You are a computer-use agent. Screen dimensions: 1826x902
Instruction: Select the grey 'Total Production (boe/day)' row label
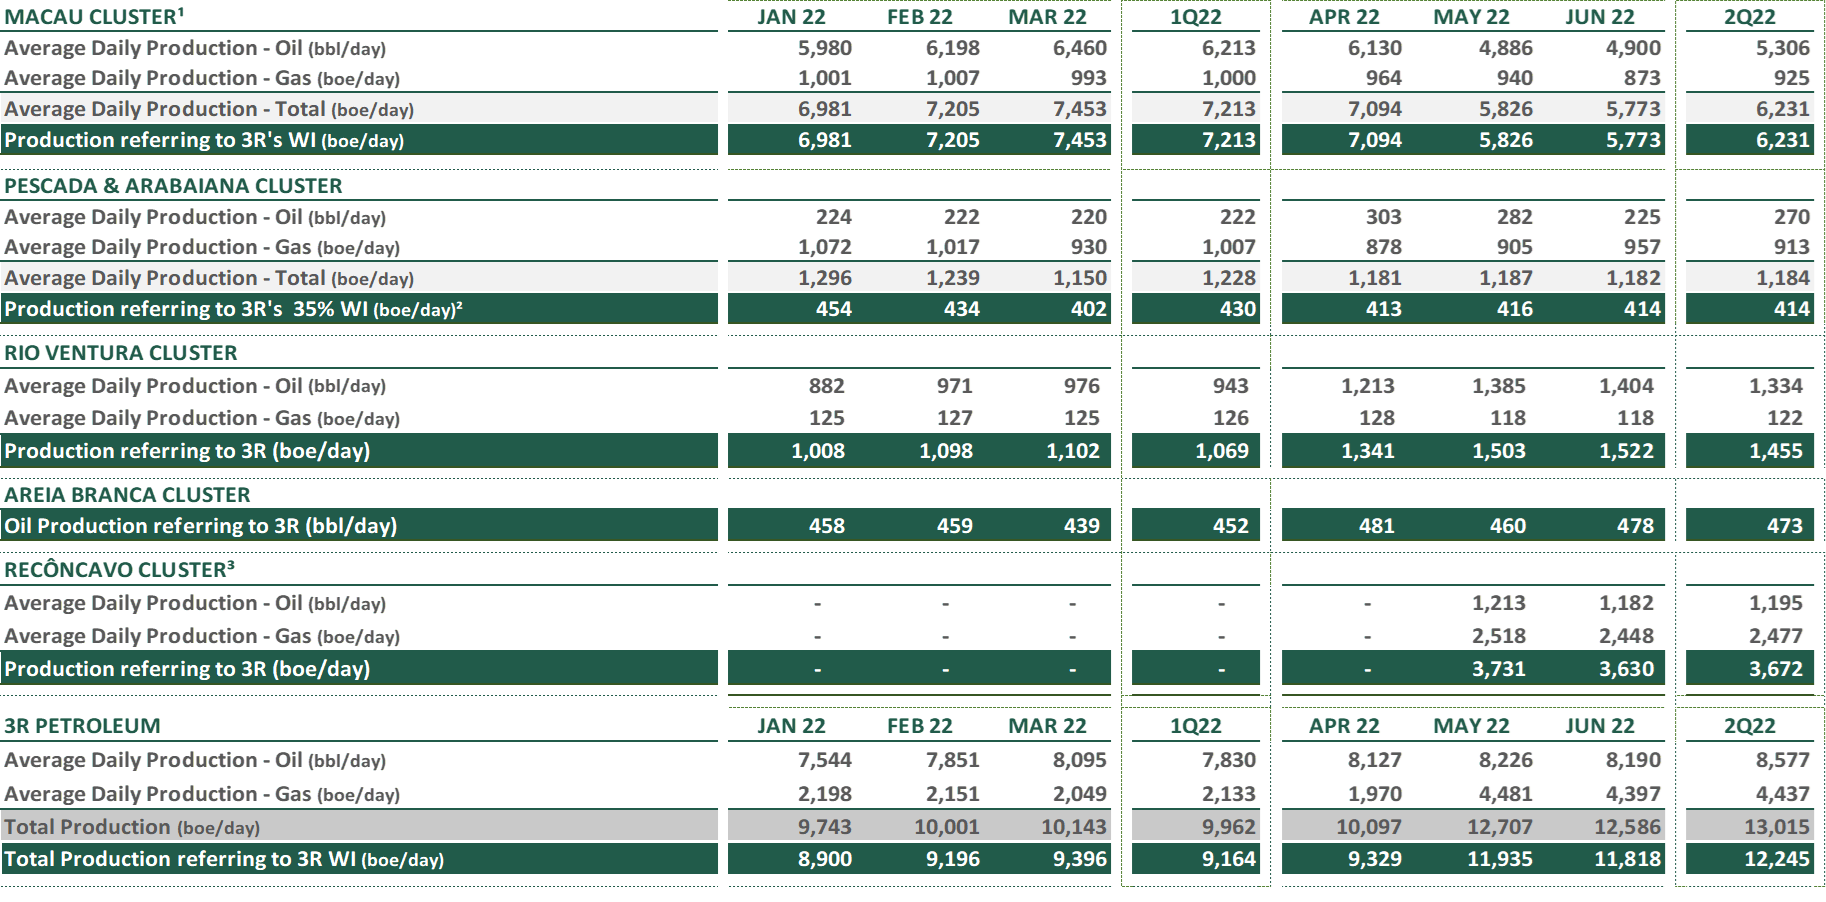pos(132,827)
